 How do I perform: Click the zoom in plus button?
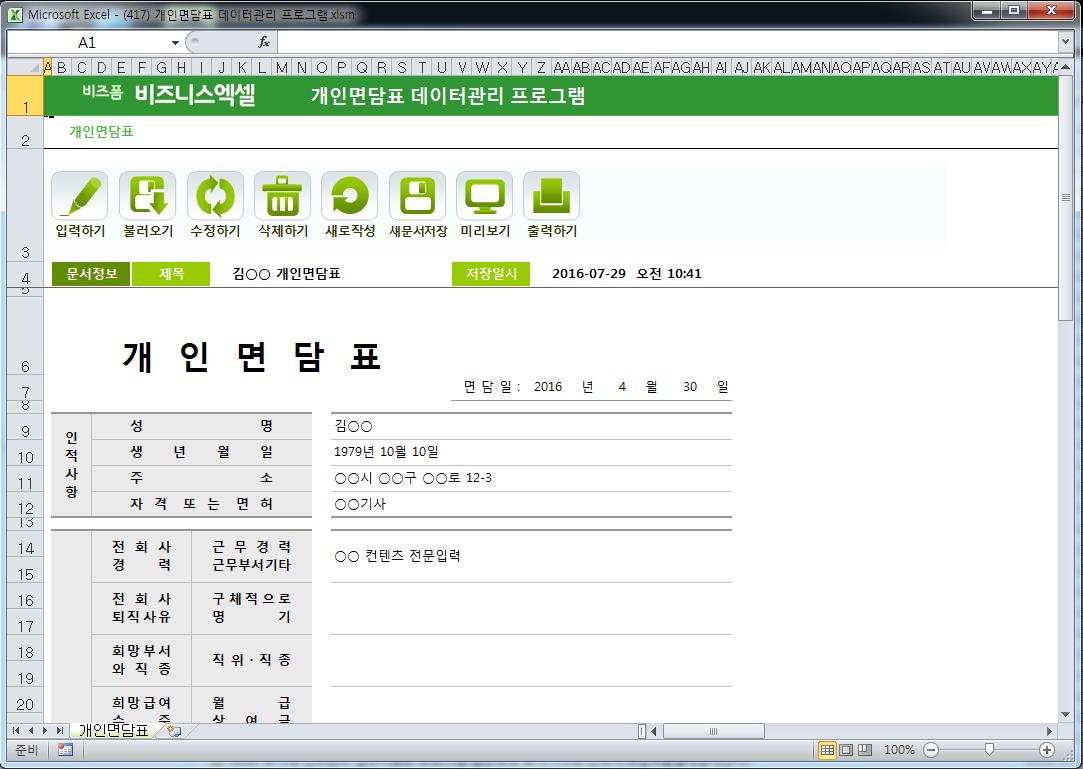(x=1047, y=750)
